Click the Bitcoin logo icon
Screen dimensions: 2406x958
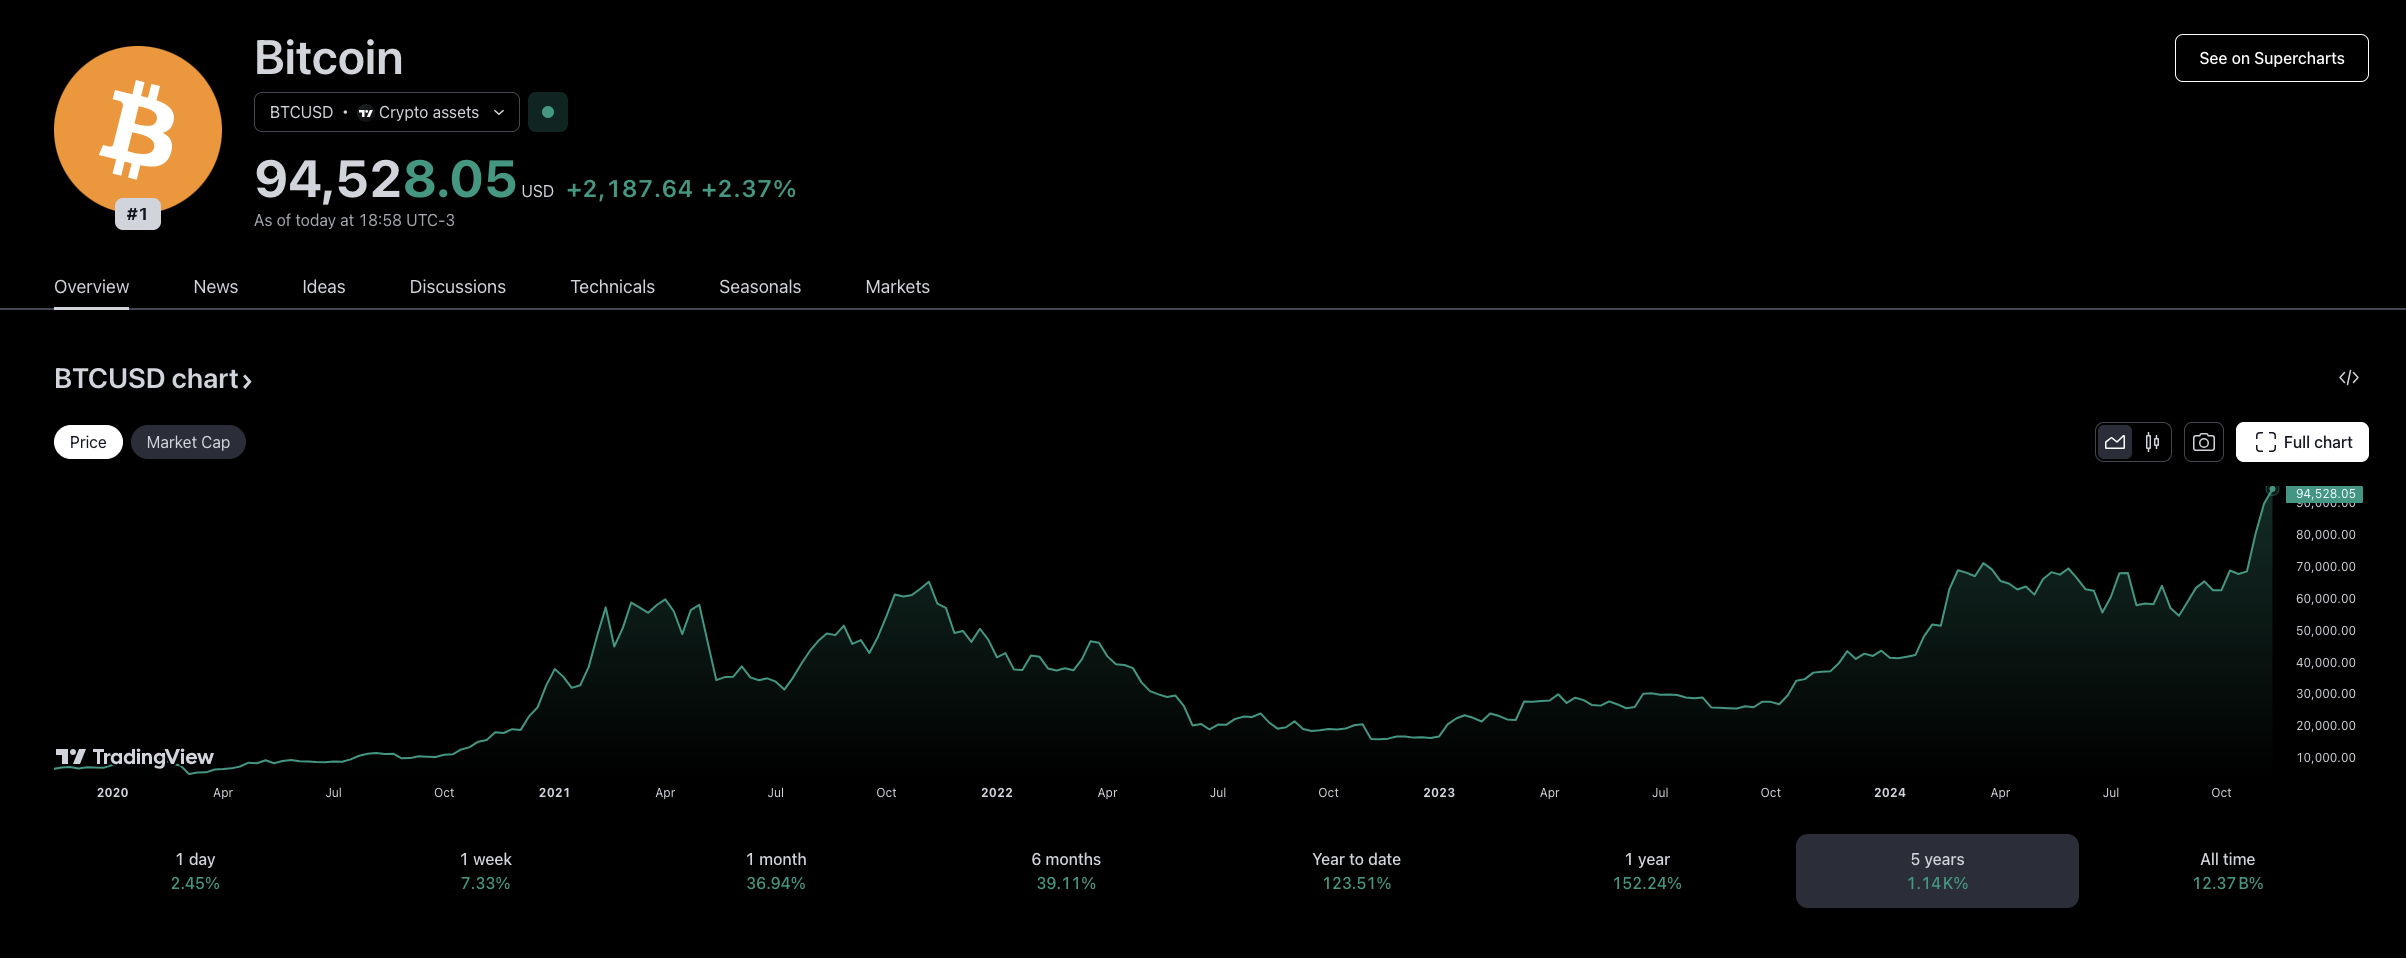138,130
